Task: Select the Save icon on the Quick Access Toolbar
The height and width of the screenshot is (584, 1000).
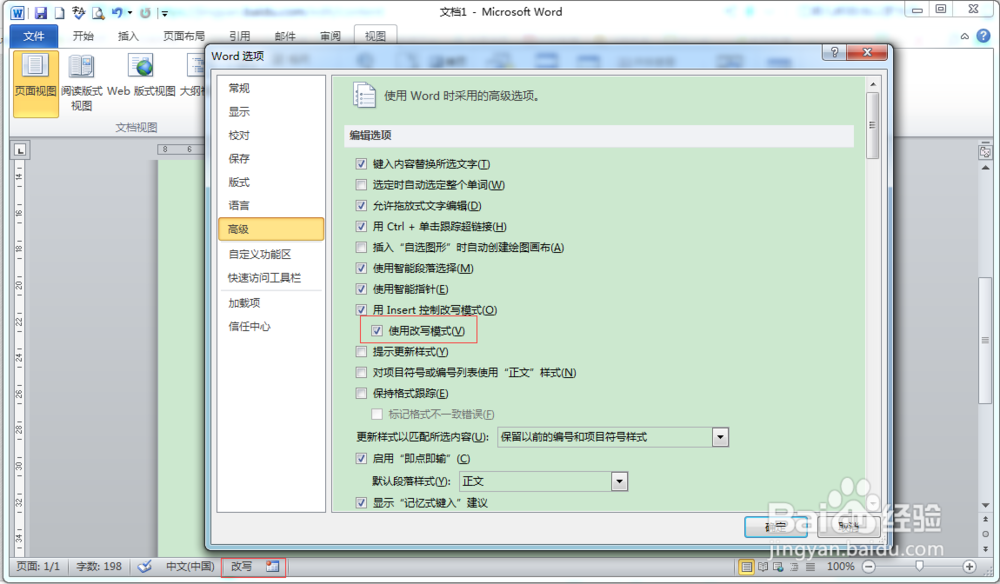Action: pyautogui.click(x=40, y=13)
